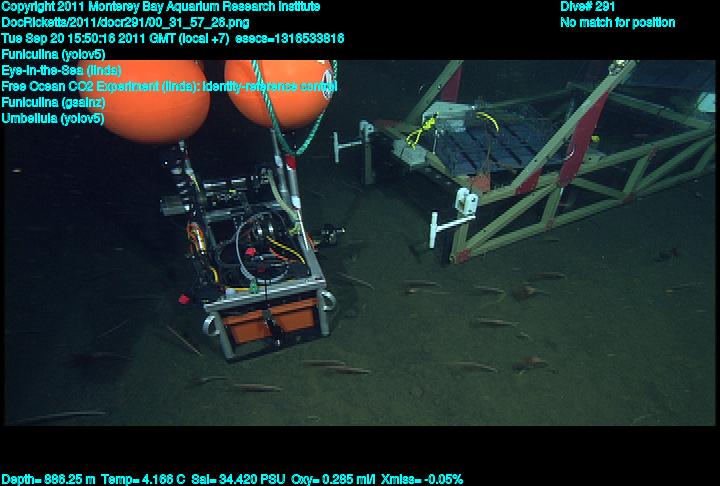720x486 pixels.
Task: Select the timestamp line Tue Sep 20
Action: pos(173,38)
